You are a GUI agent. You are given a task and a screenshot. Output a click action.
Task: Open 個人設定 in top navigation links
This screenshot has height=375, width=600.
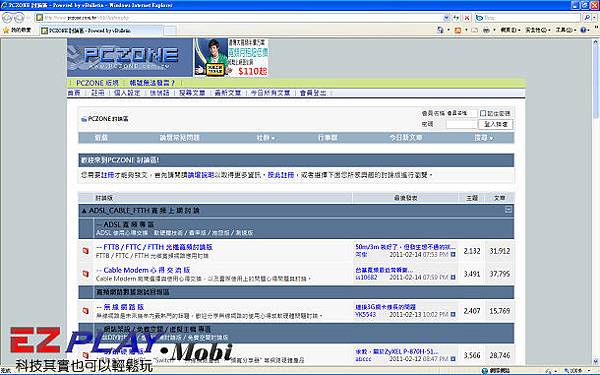pos(127,93)
